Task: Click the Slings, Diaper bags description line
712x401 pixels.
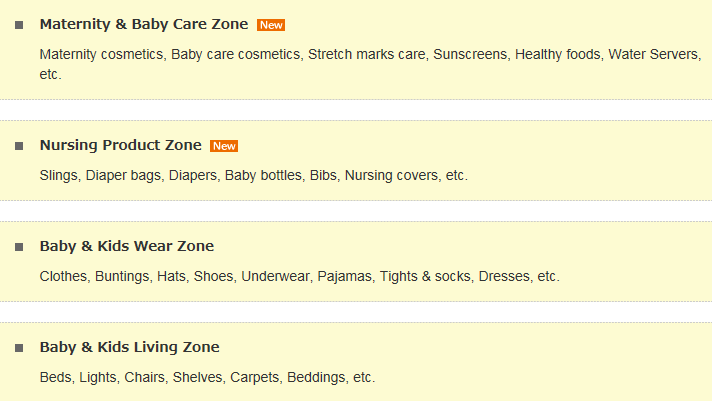Action: pos(253,175)
